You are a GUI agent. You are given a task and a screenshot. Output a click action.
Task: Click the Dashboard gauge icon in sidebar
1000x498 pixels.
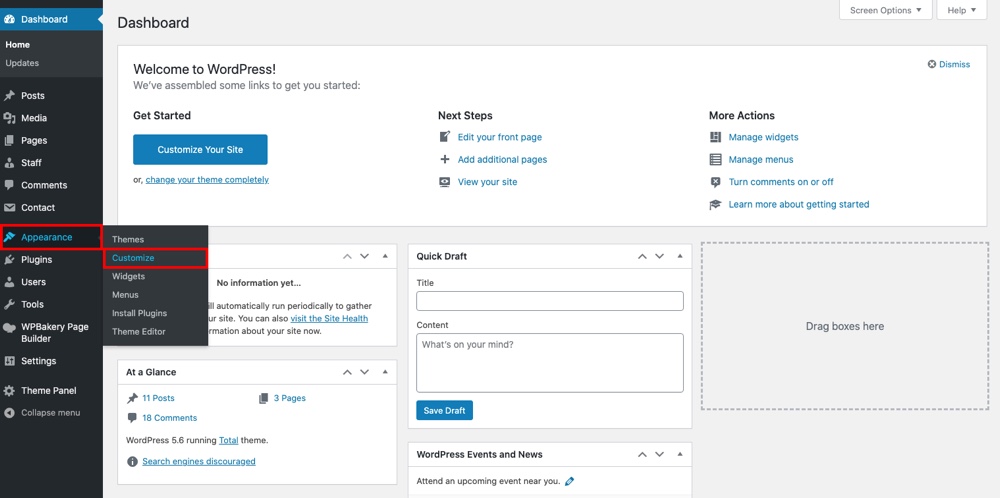click(9, 19)
